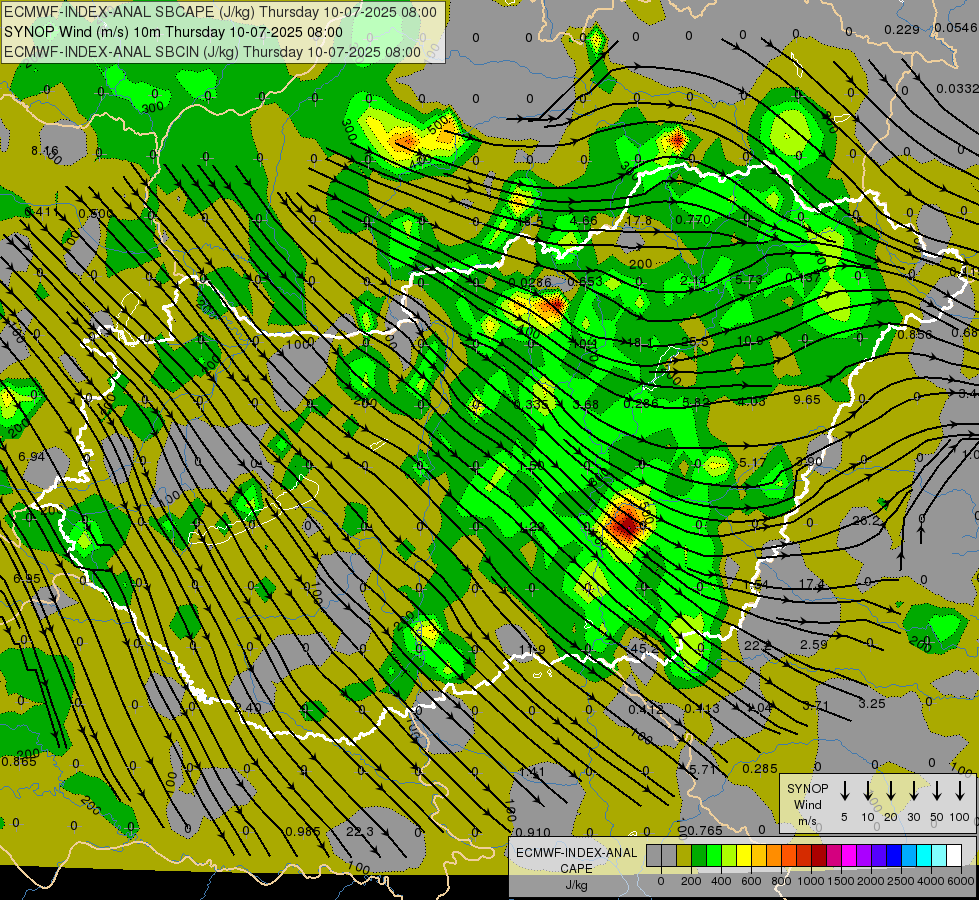This screenshot has width=979, height=900.
Task: Click the 600 tick label on CAPE scale
Action: (751, 881)
